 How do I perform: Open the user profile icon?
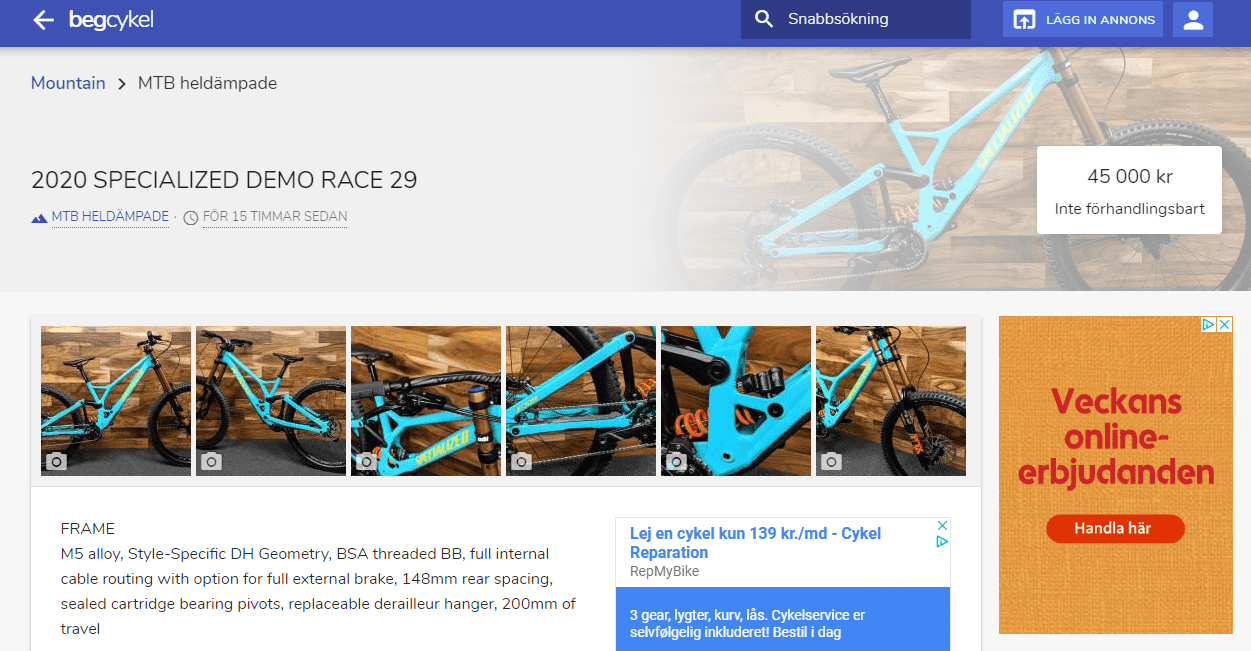pos(1192,20)
